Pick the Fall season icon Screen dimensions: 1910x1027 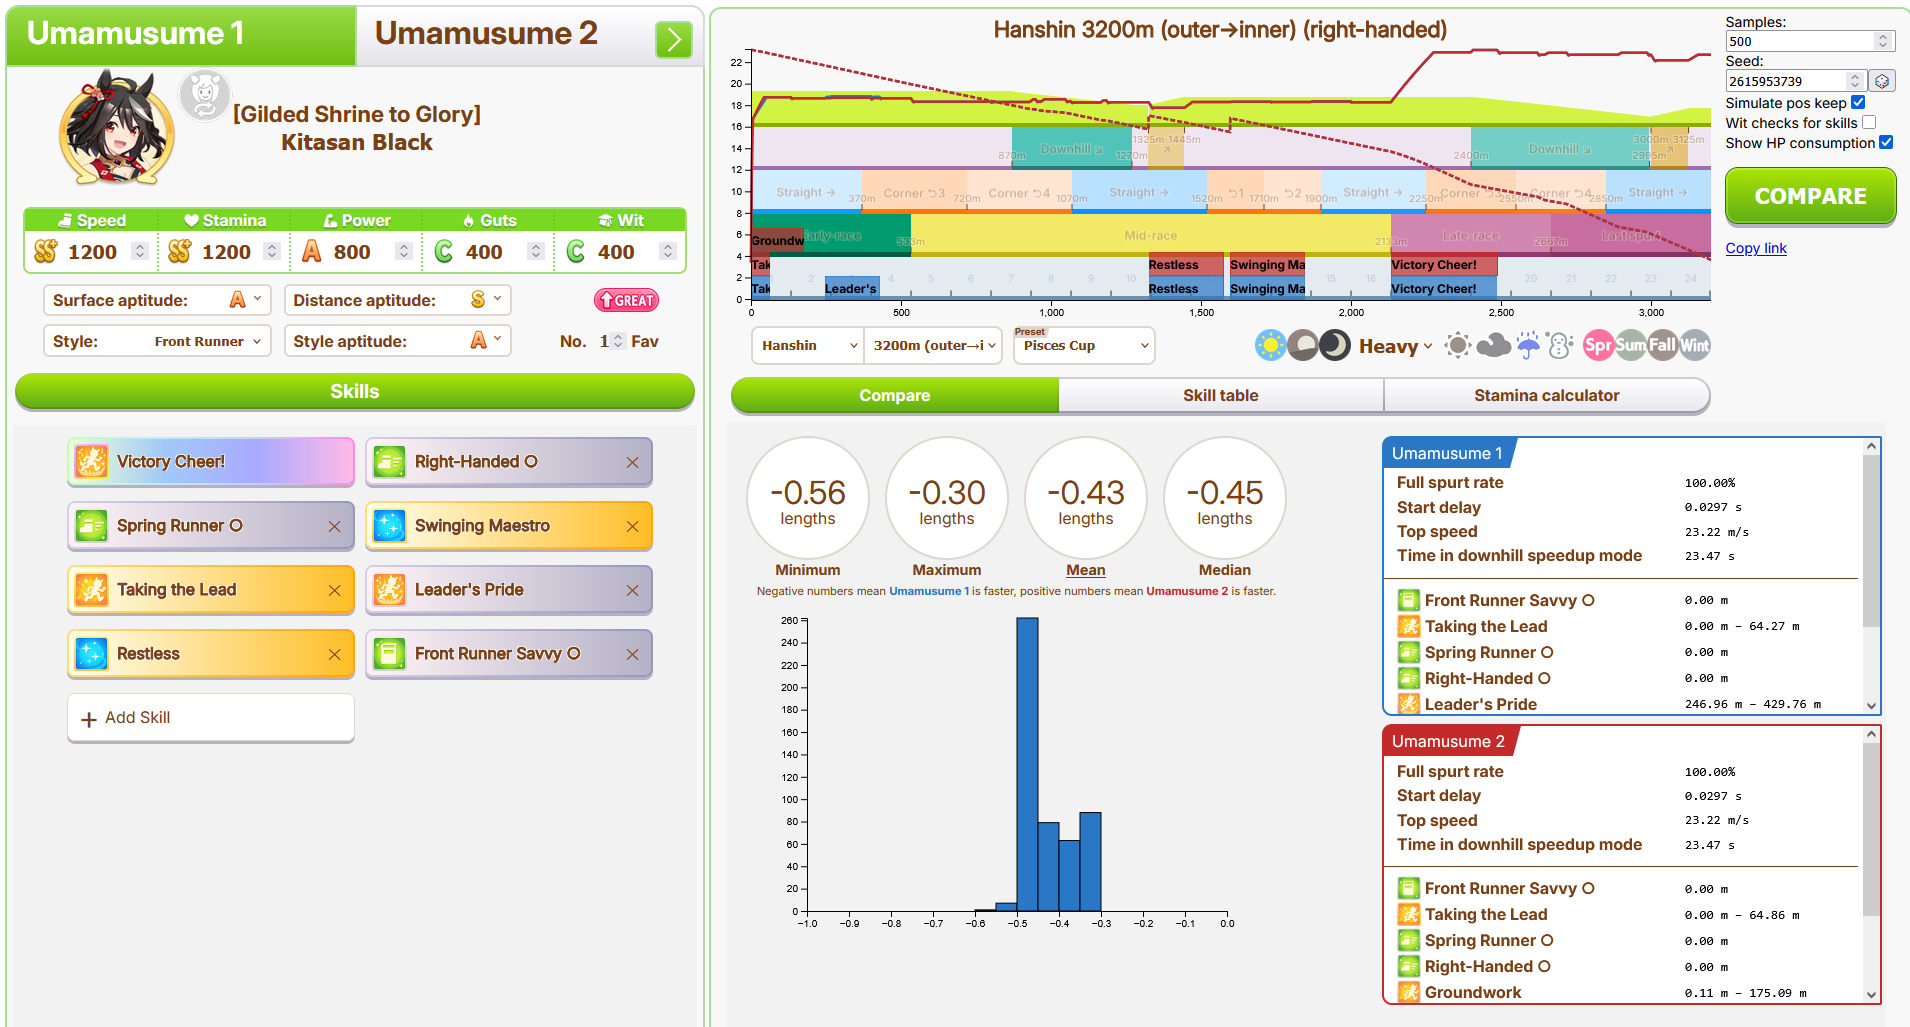point(1662,346)
